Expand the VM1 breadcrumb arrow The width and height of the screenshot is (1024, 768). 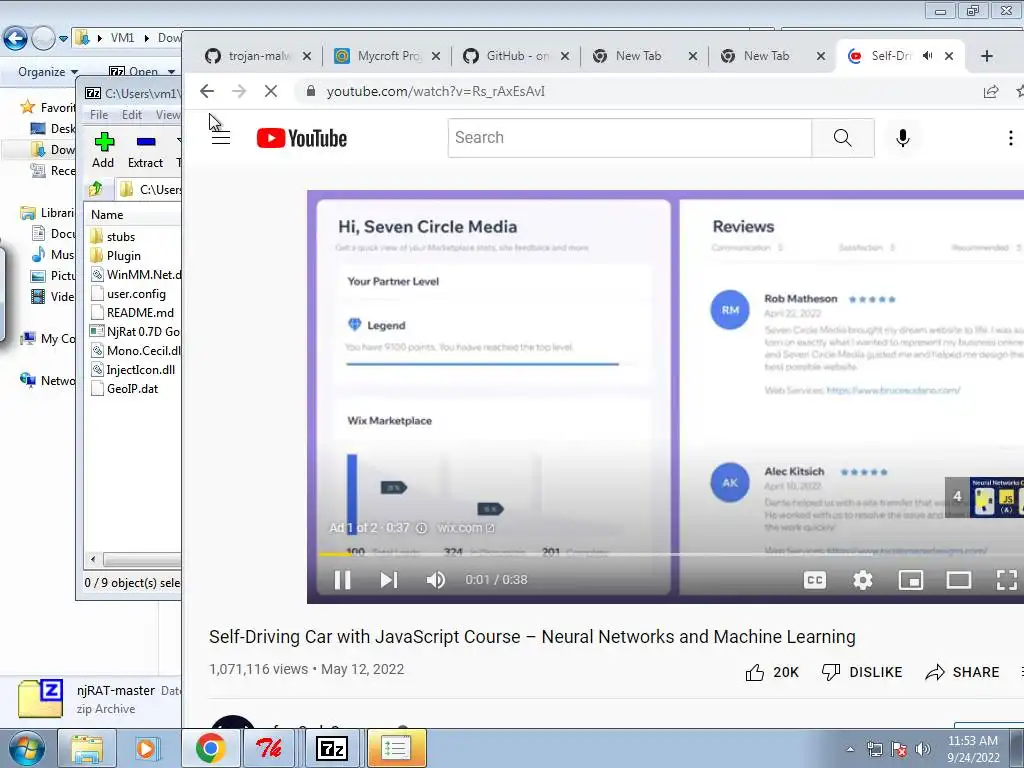(146, 39)
